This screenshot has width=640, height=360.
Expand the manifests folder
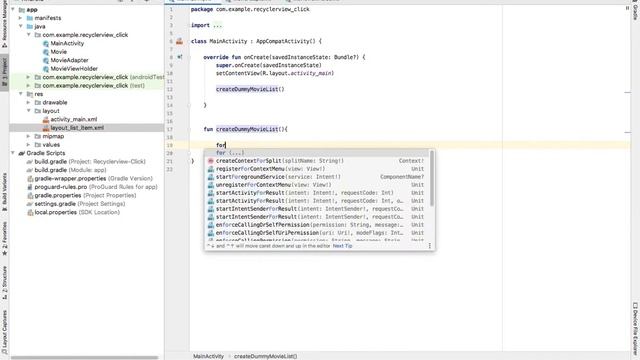[x=21, y=18]
